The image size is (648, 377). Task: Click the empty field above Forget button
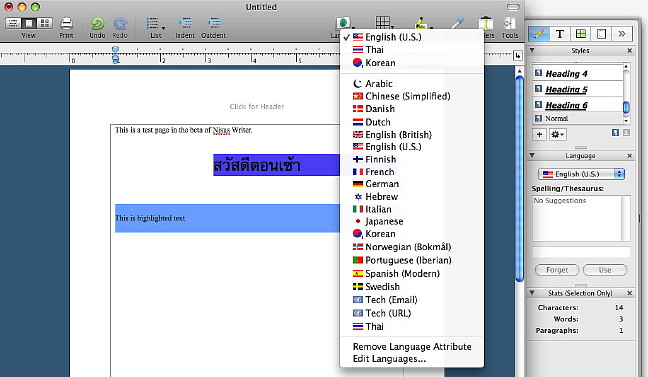(581, 252)
